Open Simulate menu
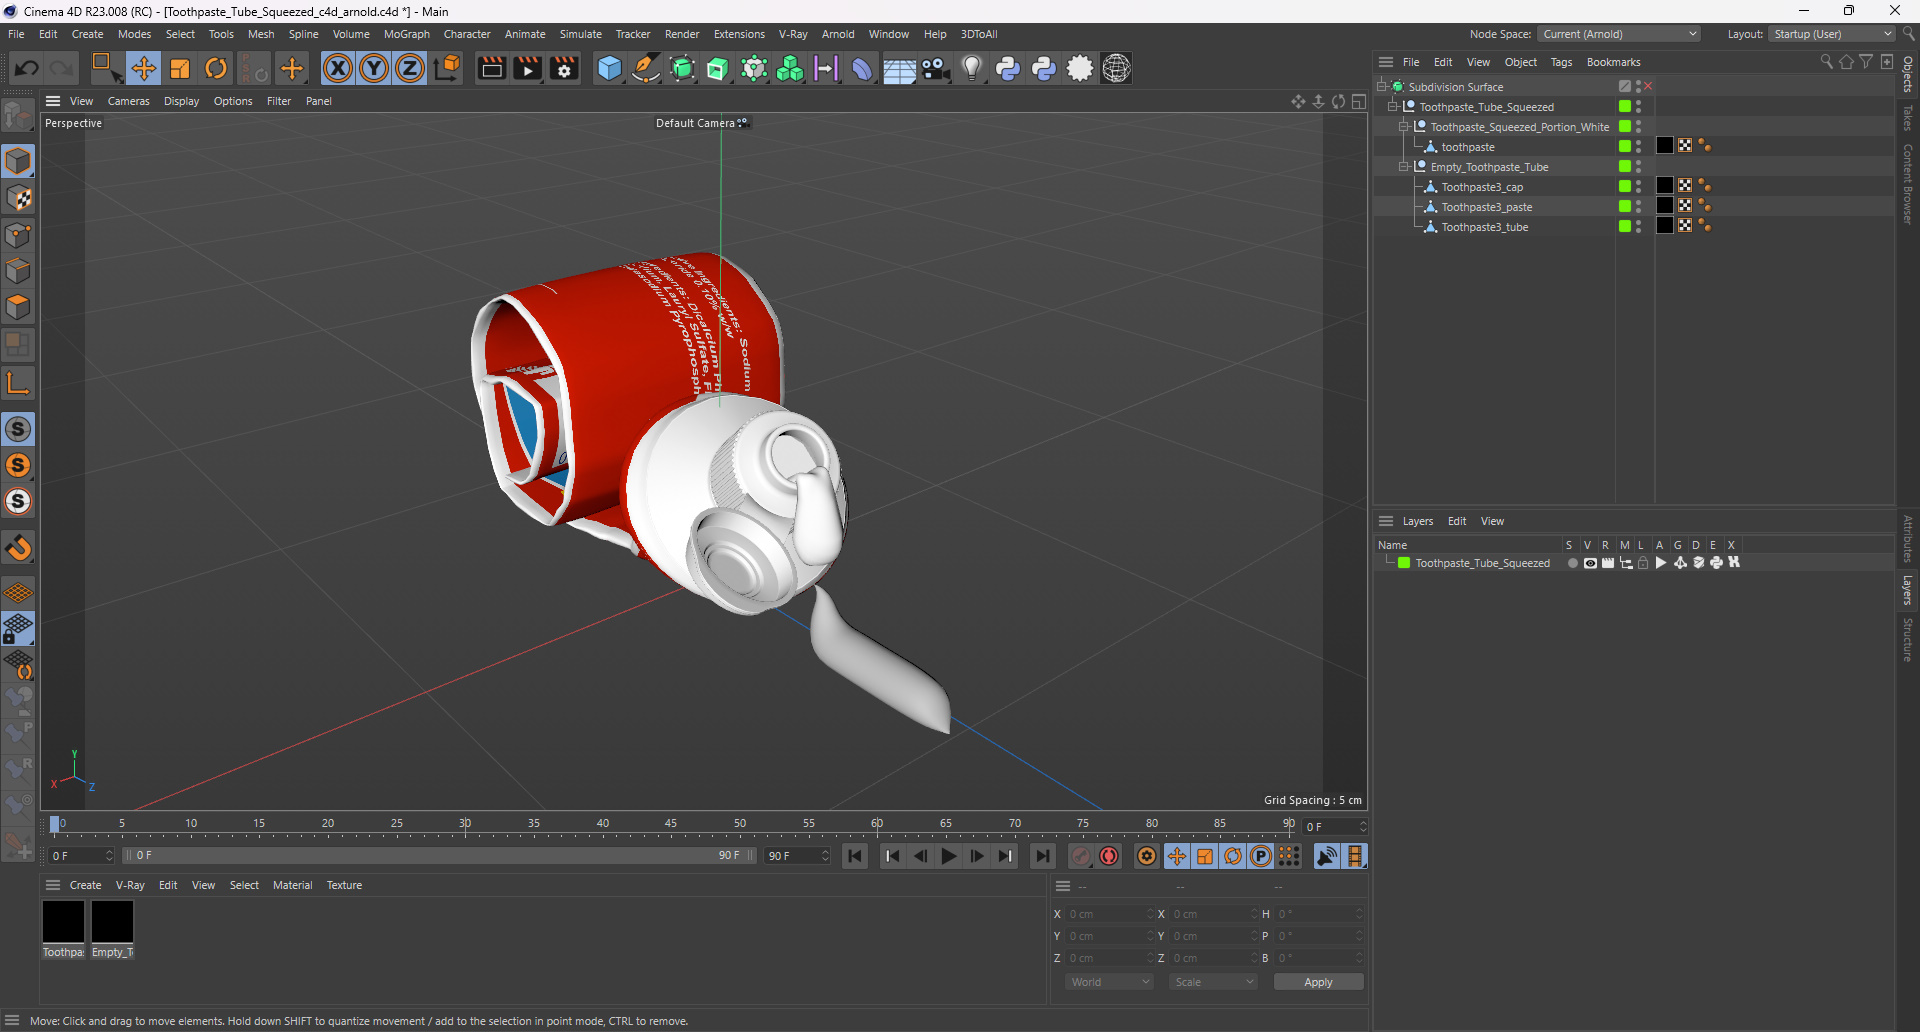The width and height of the screenshot is (1920, 1032). (x=580, y=34)
